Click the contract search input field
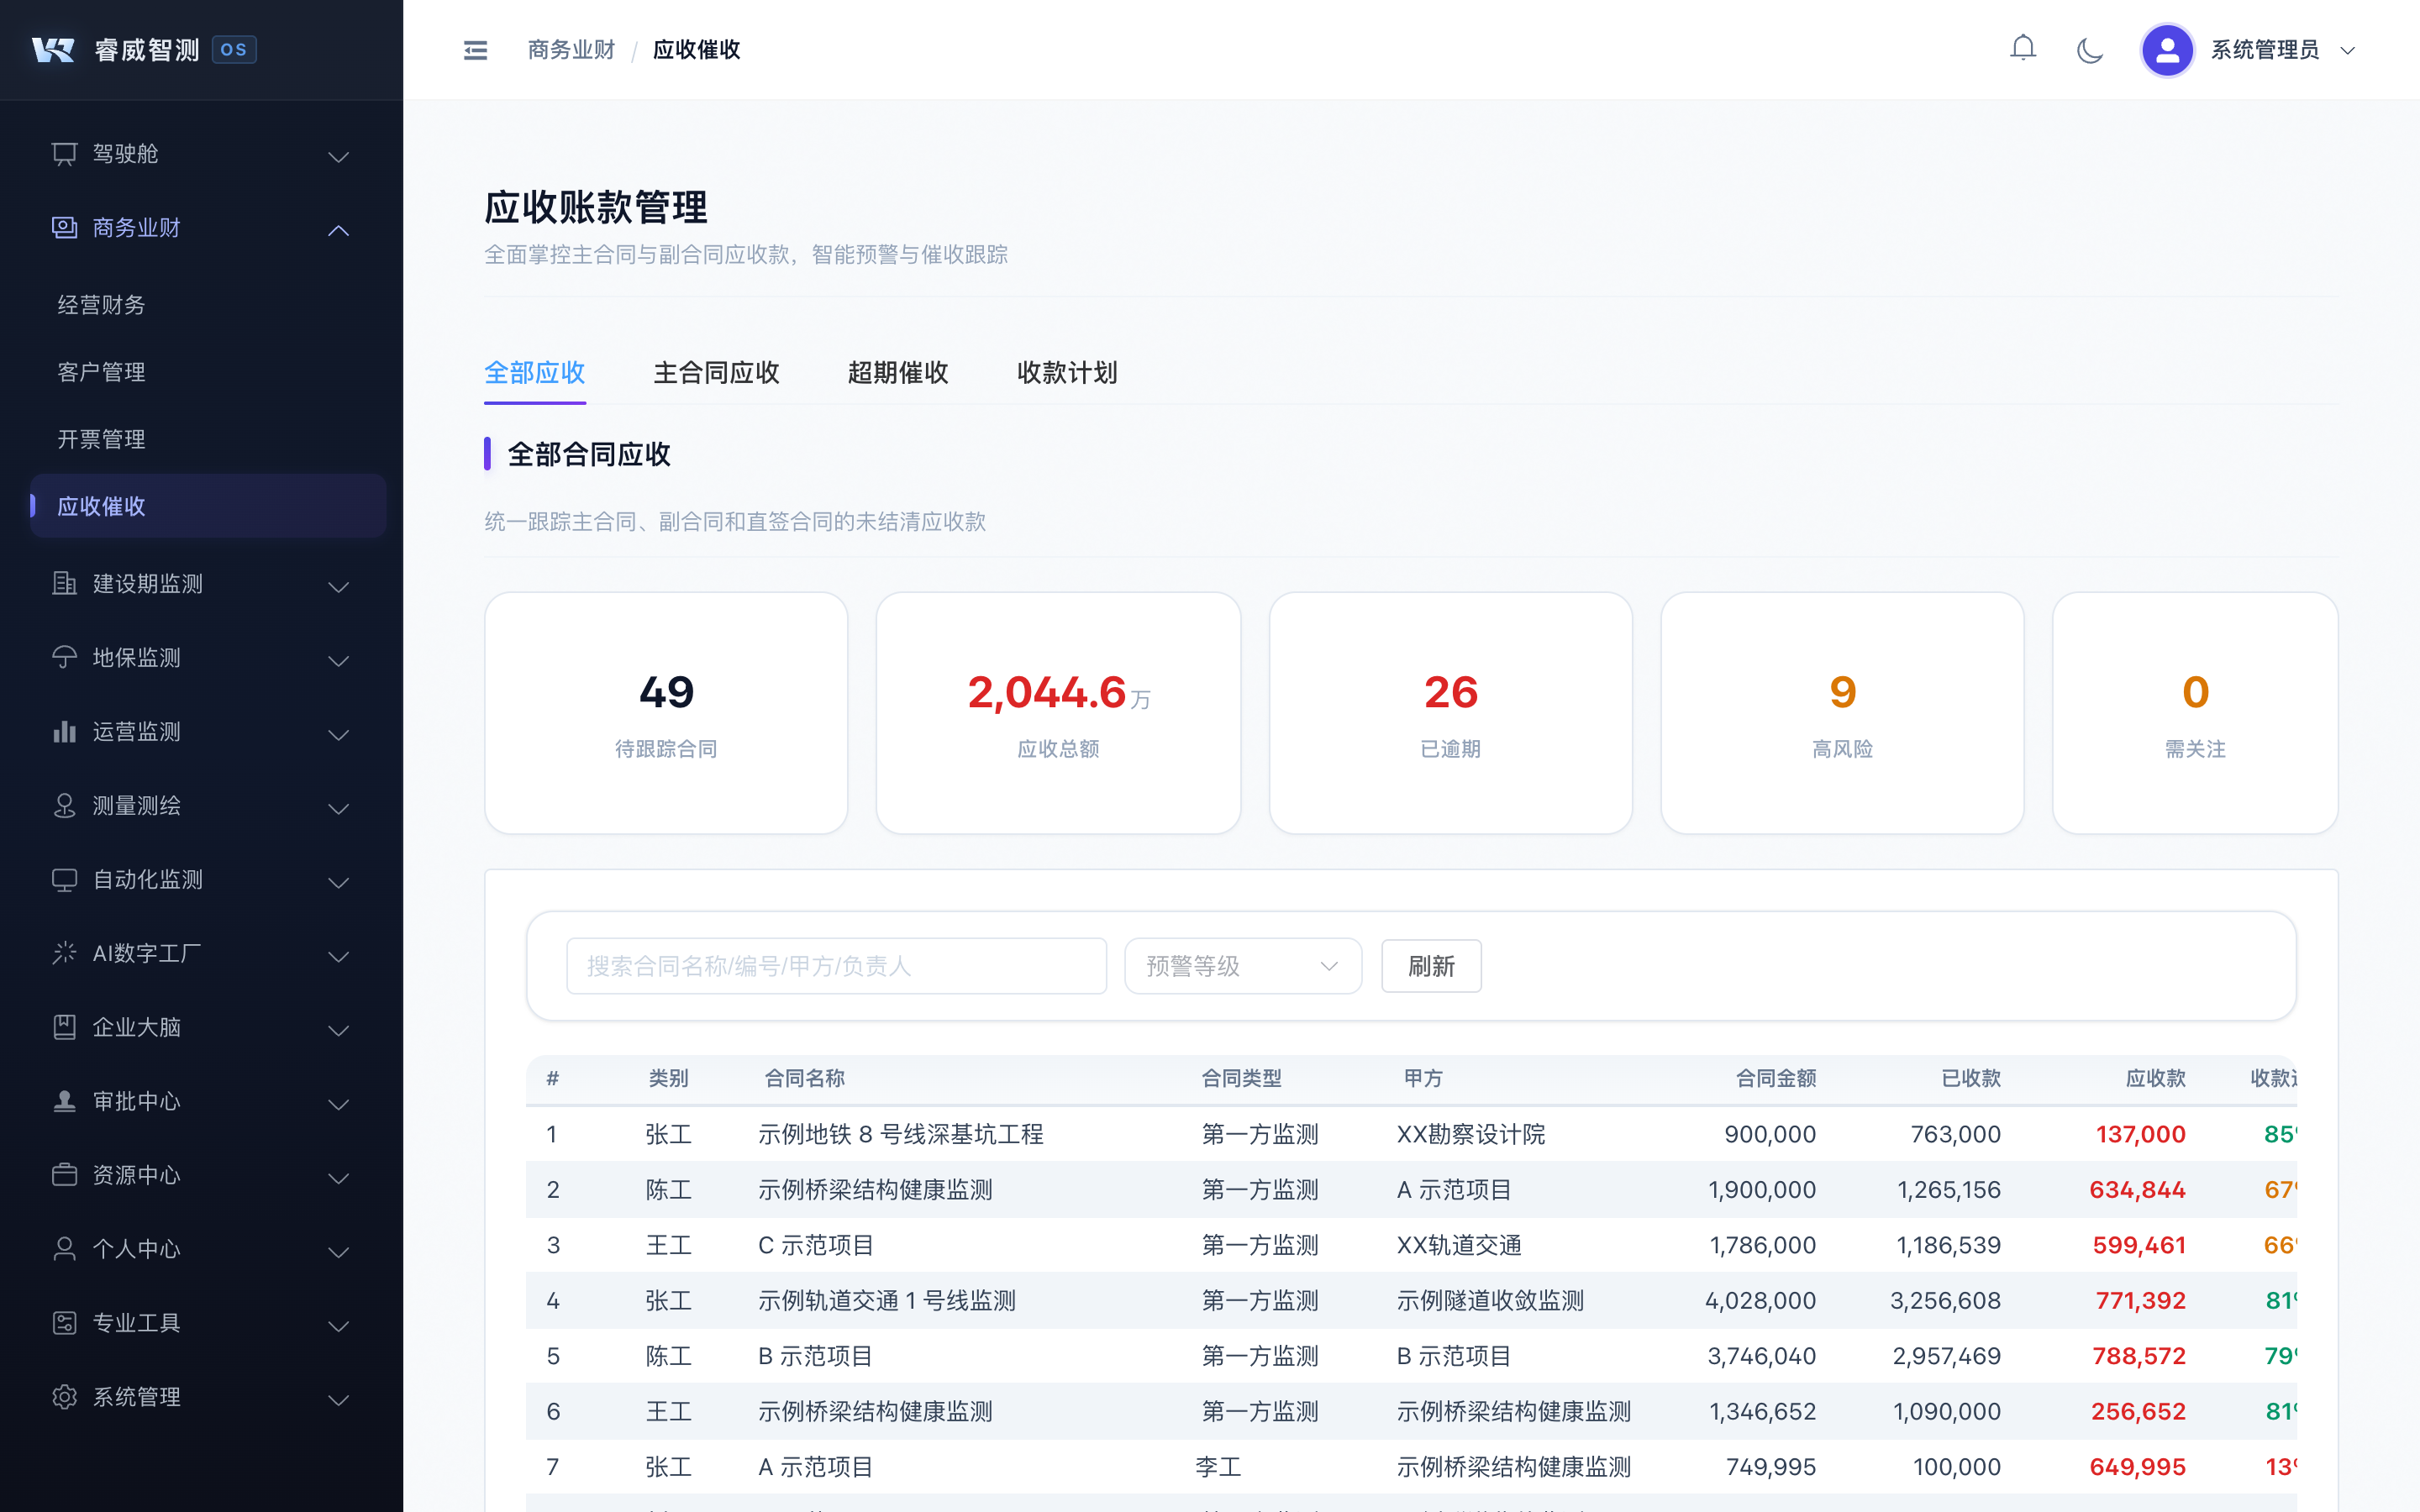 point(836,966)
